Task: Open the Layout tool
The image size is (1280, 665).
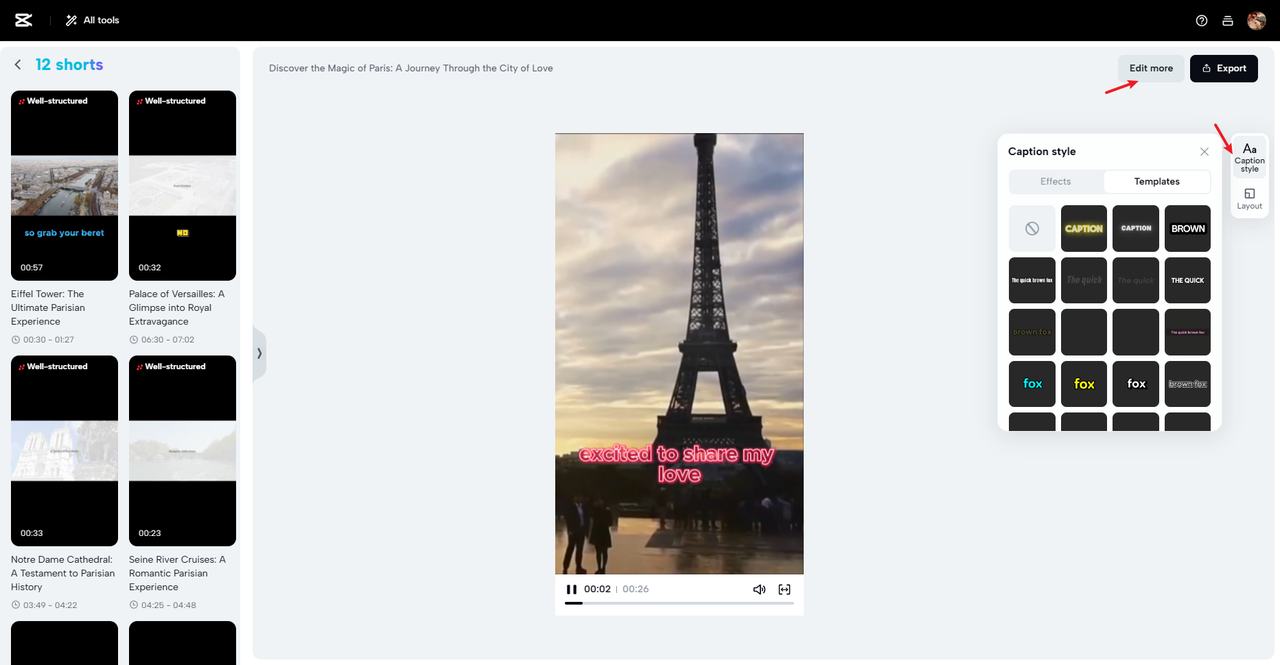Action: click(1249, 198)
